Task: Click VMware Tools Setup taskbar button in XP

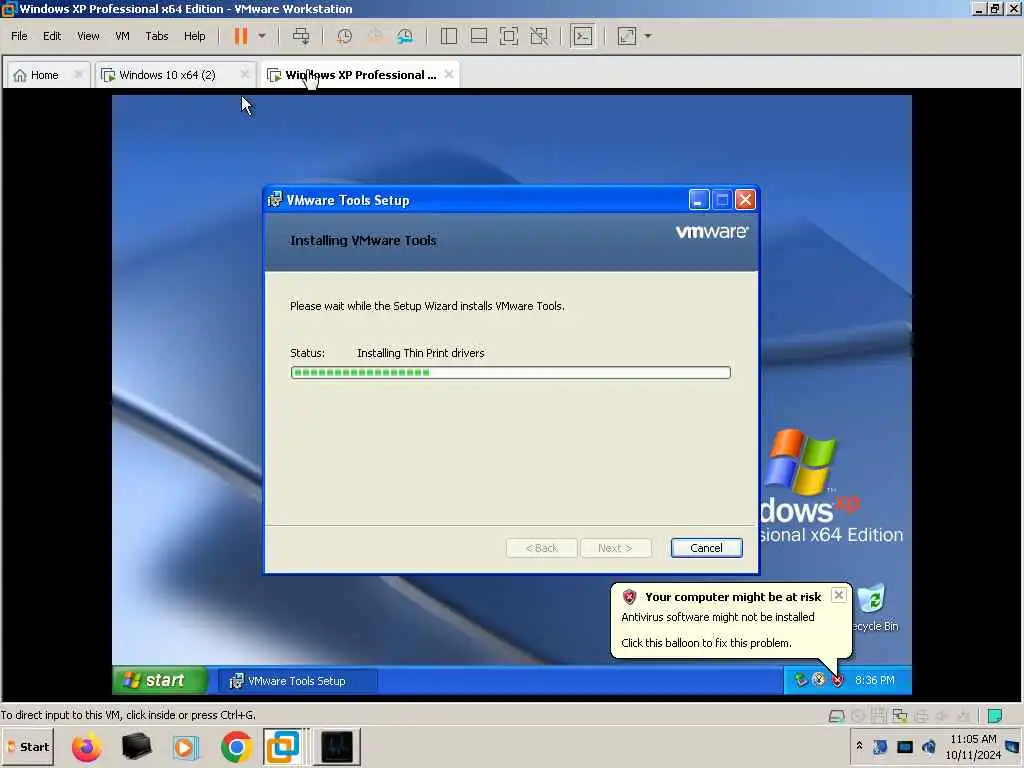Action: tap(297, 681)
